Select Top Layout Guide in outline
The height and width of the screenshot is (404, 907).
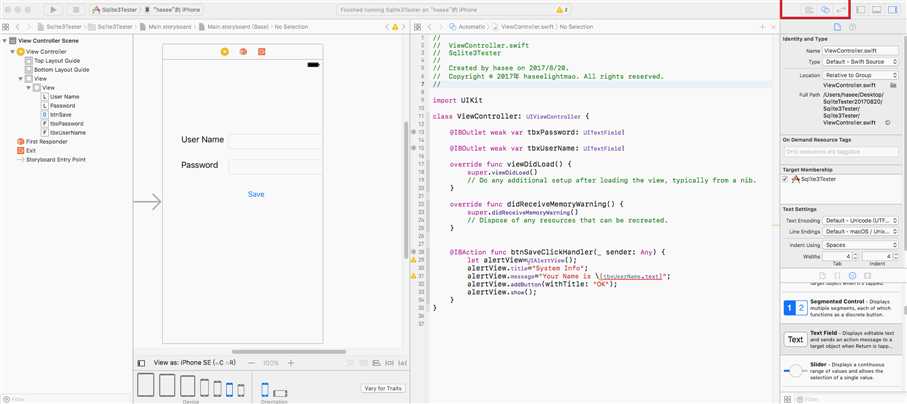[x=52, y=61]
